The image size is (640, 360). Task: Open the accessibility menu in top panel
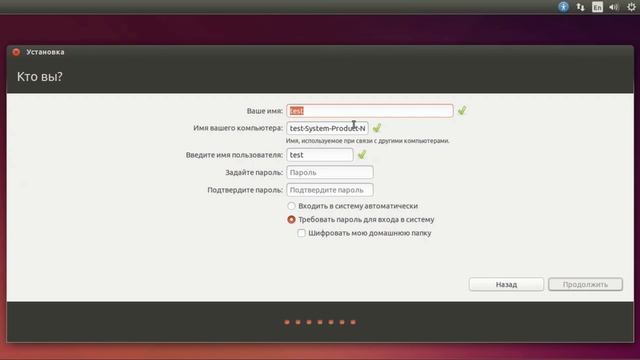click(563, 7)
